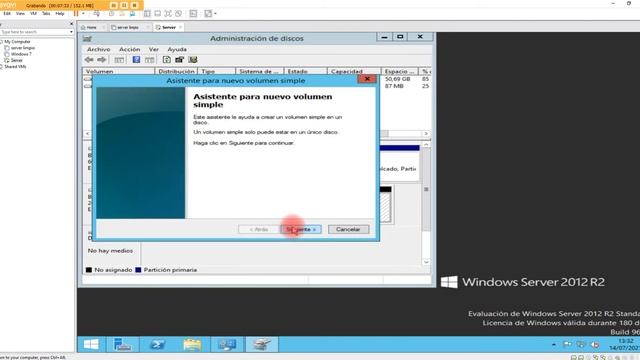Click the green Refresh toolbar icon
Screen dimensions: 640x360
[167, 60]
